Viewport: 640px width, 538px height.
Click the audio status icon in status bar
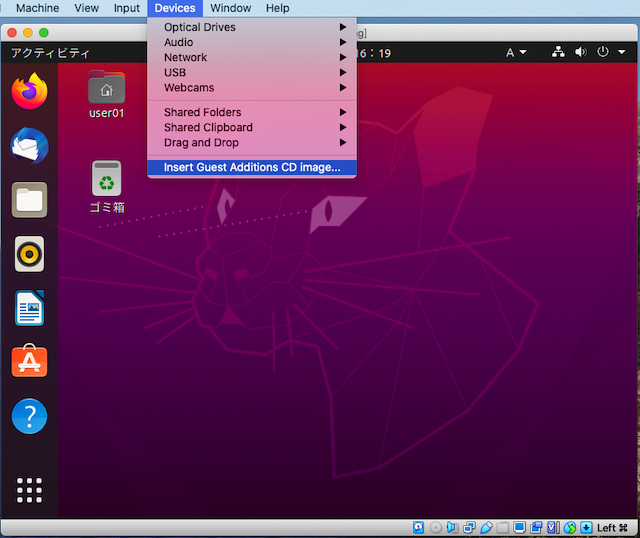coord(452,527)
